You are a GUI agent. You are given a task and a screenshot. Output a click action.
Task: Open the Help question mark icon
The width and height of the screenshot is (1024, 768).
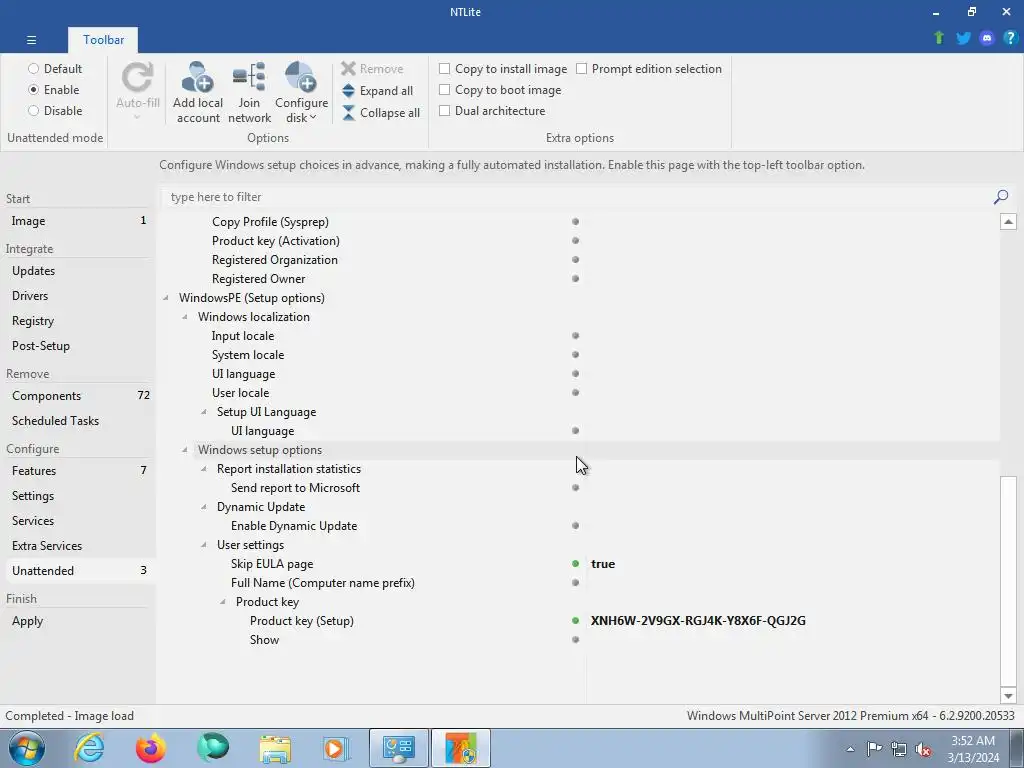click(1010, 38)
